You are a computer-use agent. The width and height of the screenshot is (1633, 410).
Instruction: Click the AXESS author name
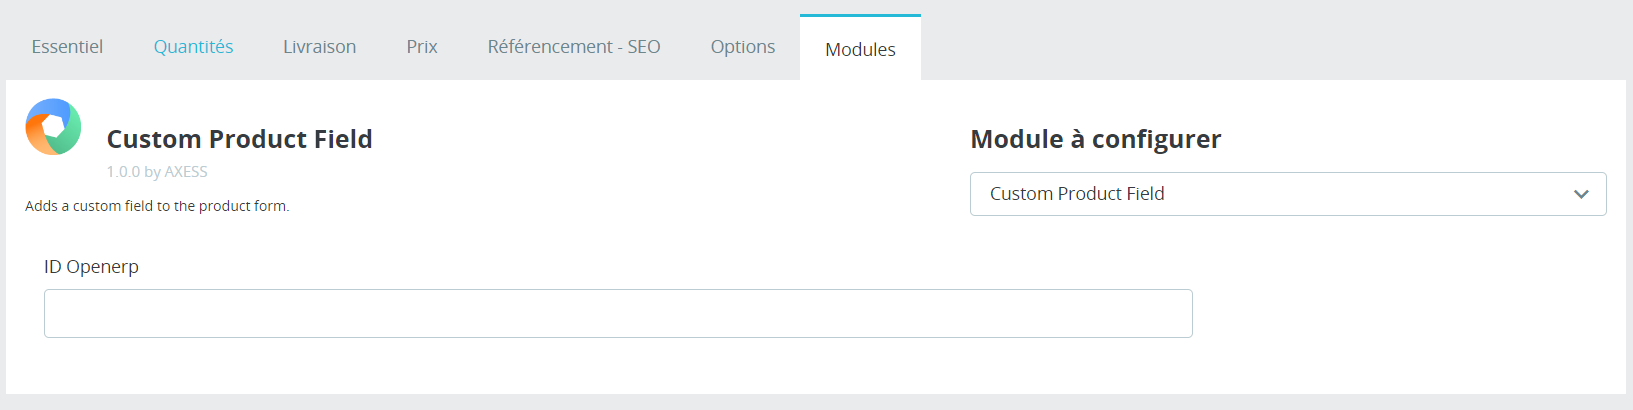click(186, 172)
